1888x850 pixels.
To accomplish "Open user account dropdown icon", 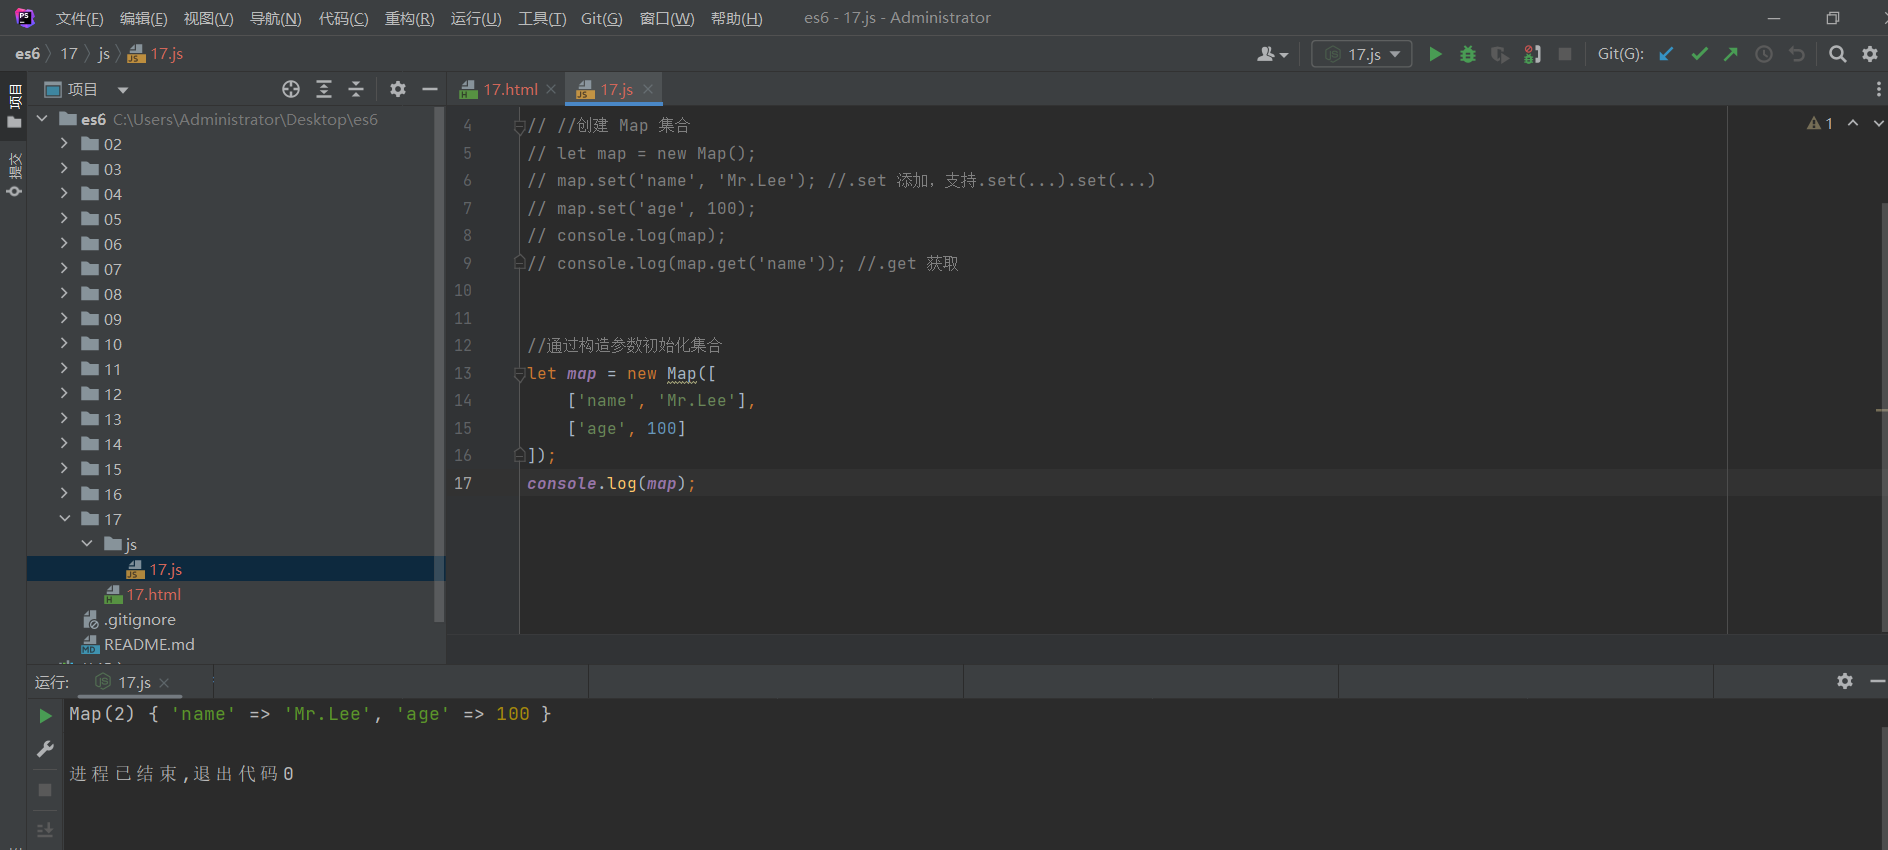I will tap(1272, 54).
